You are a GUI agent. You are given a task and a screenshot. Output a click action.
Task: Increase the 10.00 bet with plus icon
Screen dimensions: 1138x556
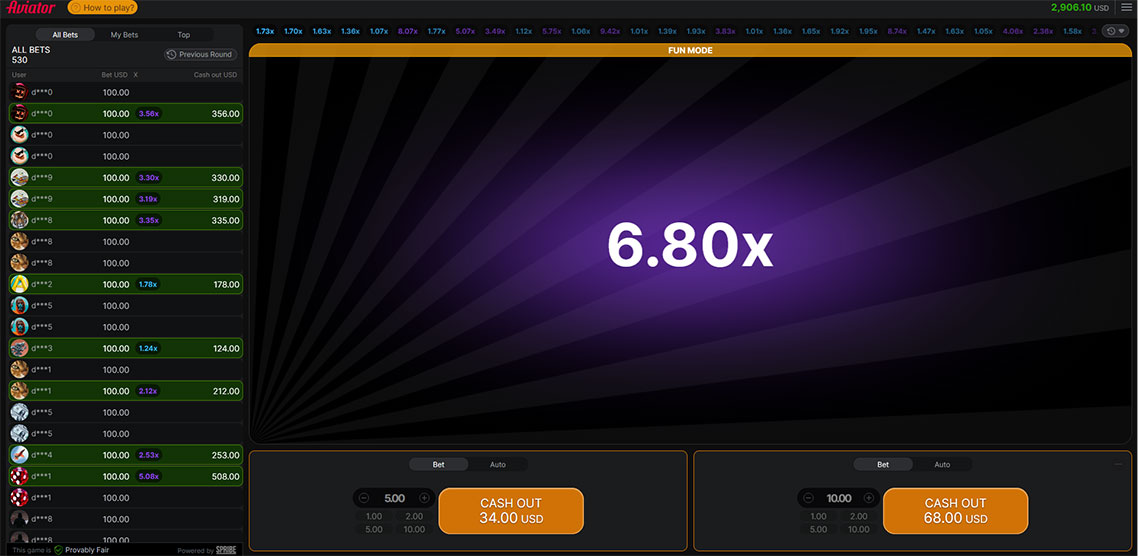[x=868, y=498]
